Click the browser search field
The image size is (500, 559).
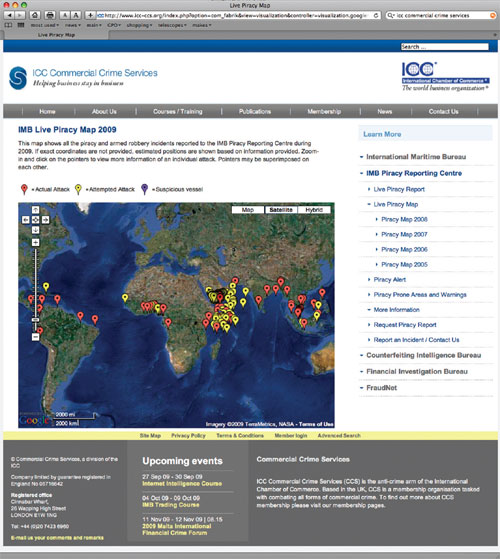(x=441, y=16)
